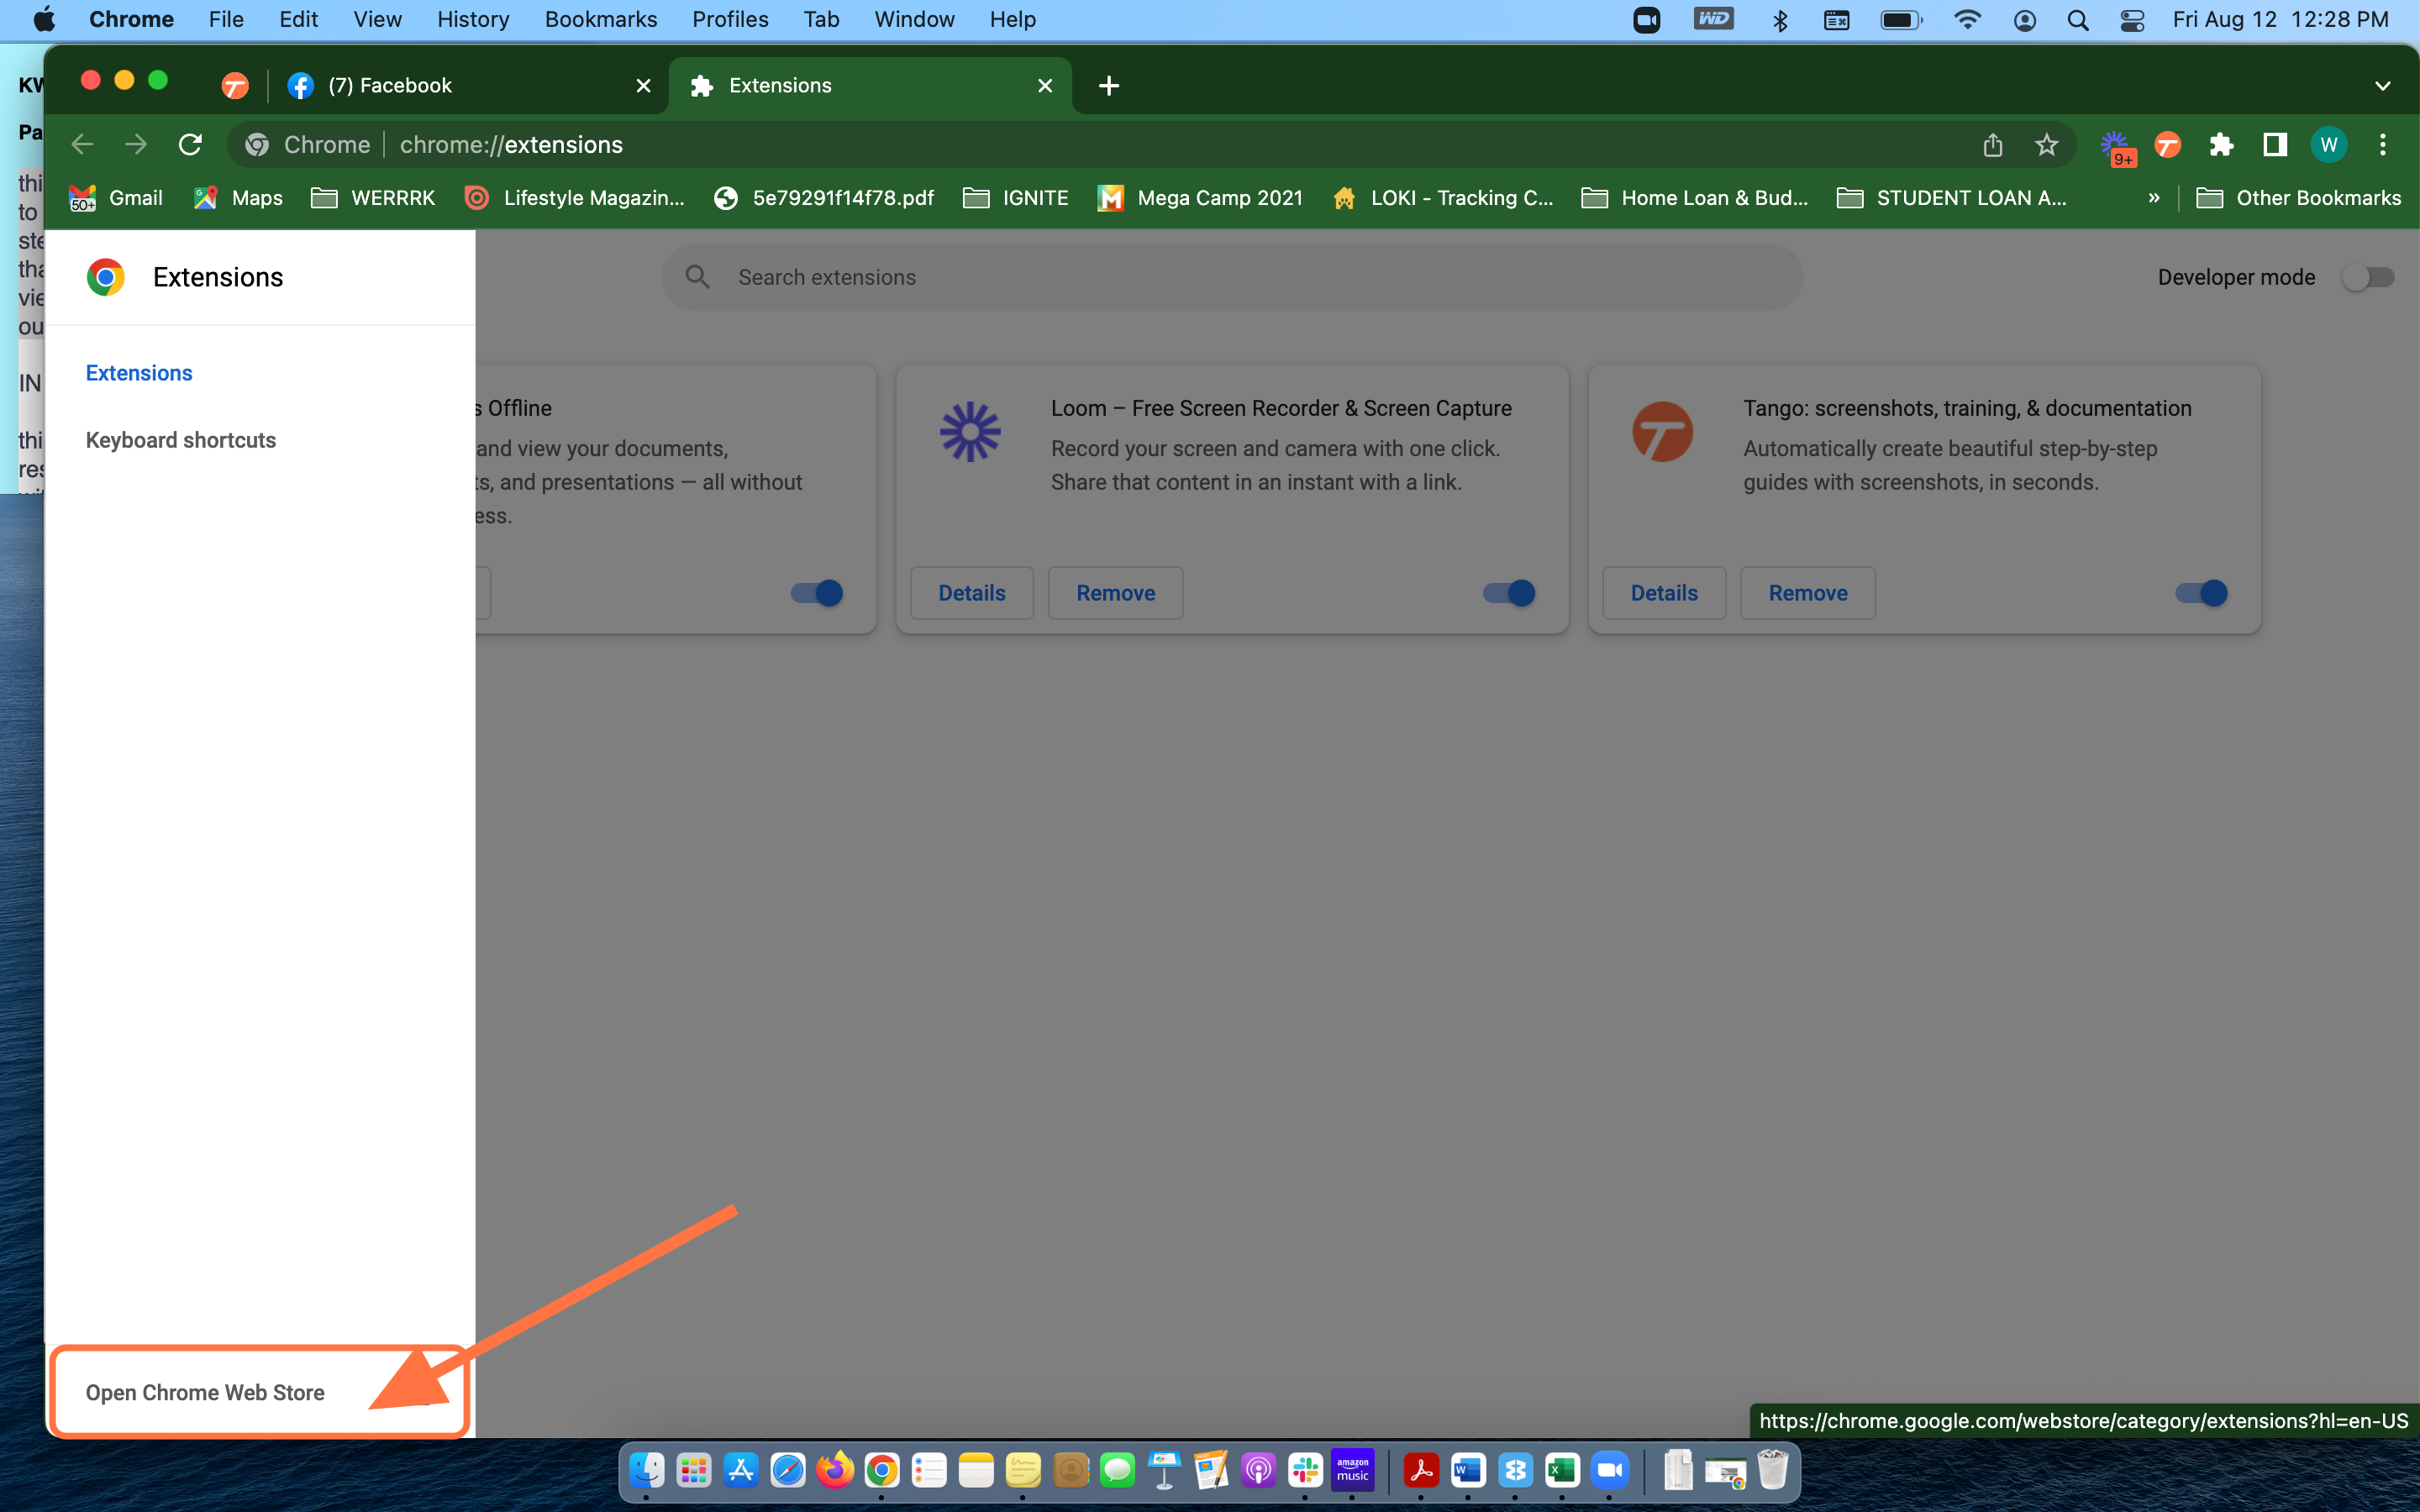Viewport: 2420px width, 1512px height.
Task: Open the Other Bookmarks folder
Action: 2298,198
